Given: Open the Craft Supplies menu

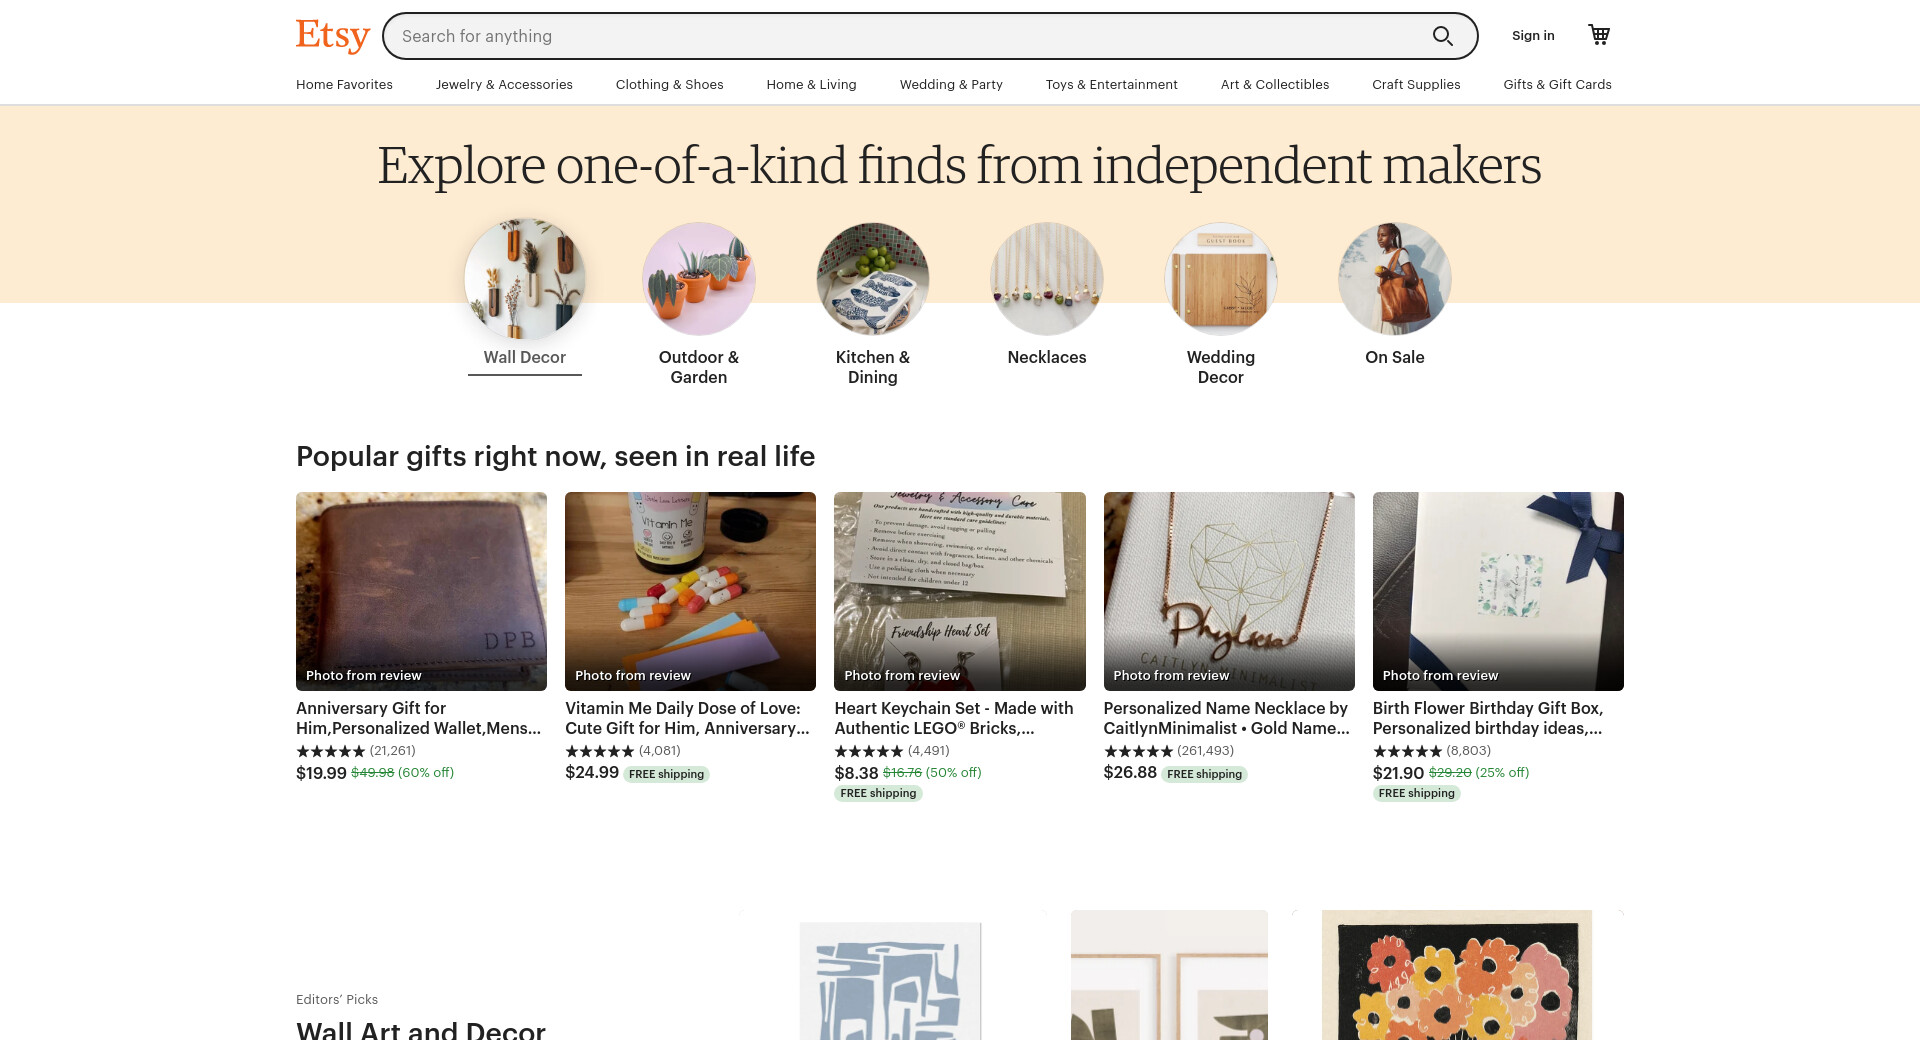Looking at the screenshot, I should (1416, 84).
